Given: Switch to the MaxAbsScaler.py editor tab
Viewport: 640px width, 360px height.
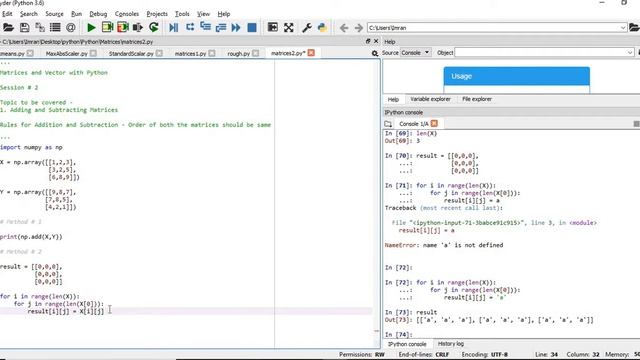Looking at the screenshot, I should pyautogui.click(x=67, y=53).
